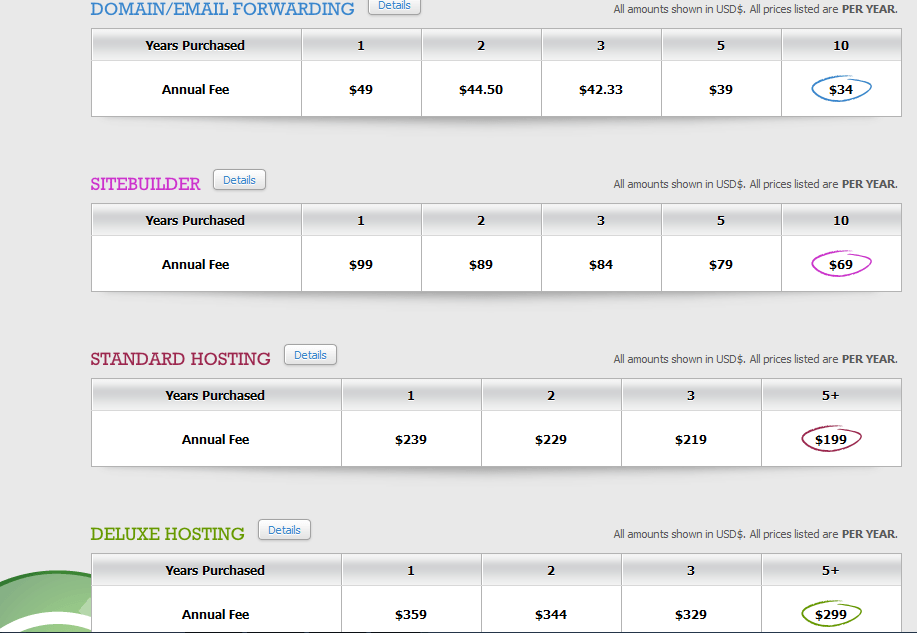The height and width of the screenshot is (633, 917).
Task: Select the $359 Deluxe Hosting fee
Action: [x=411, y=614]
